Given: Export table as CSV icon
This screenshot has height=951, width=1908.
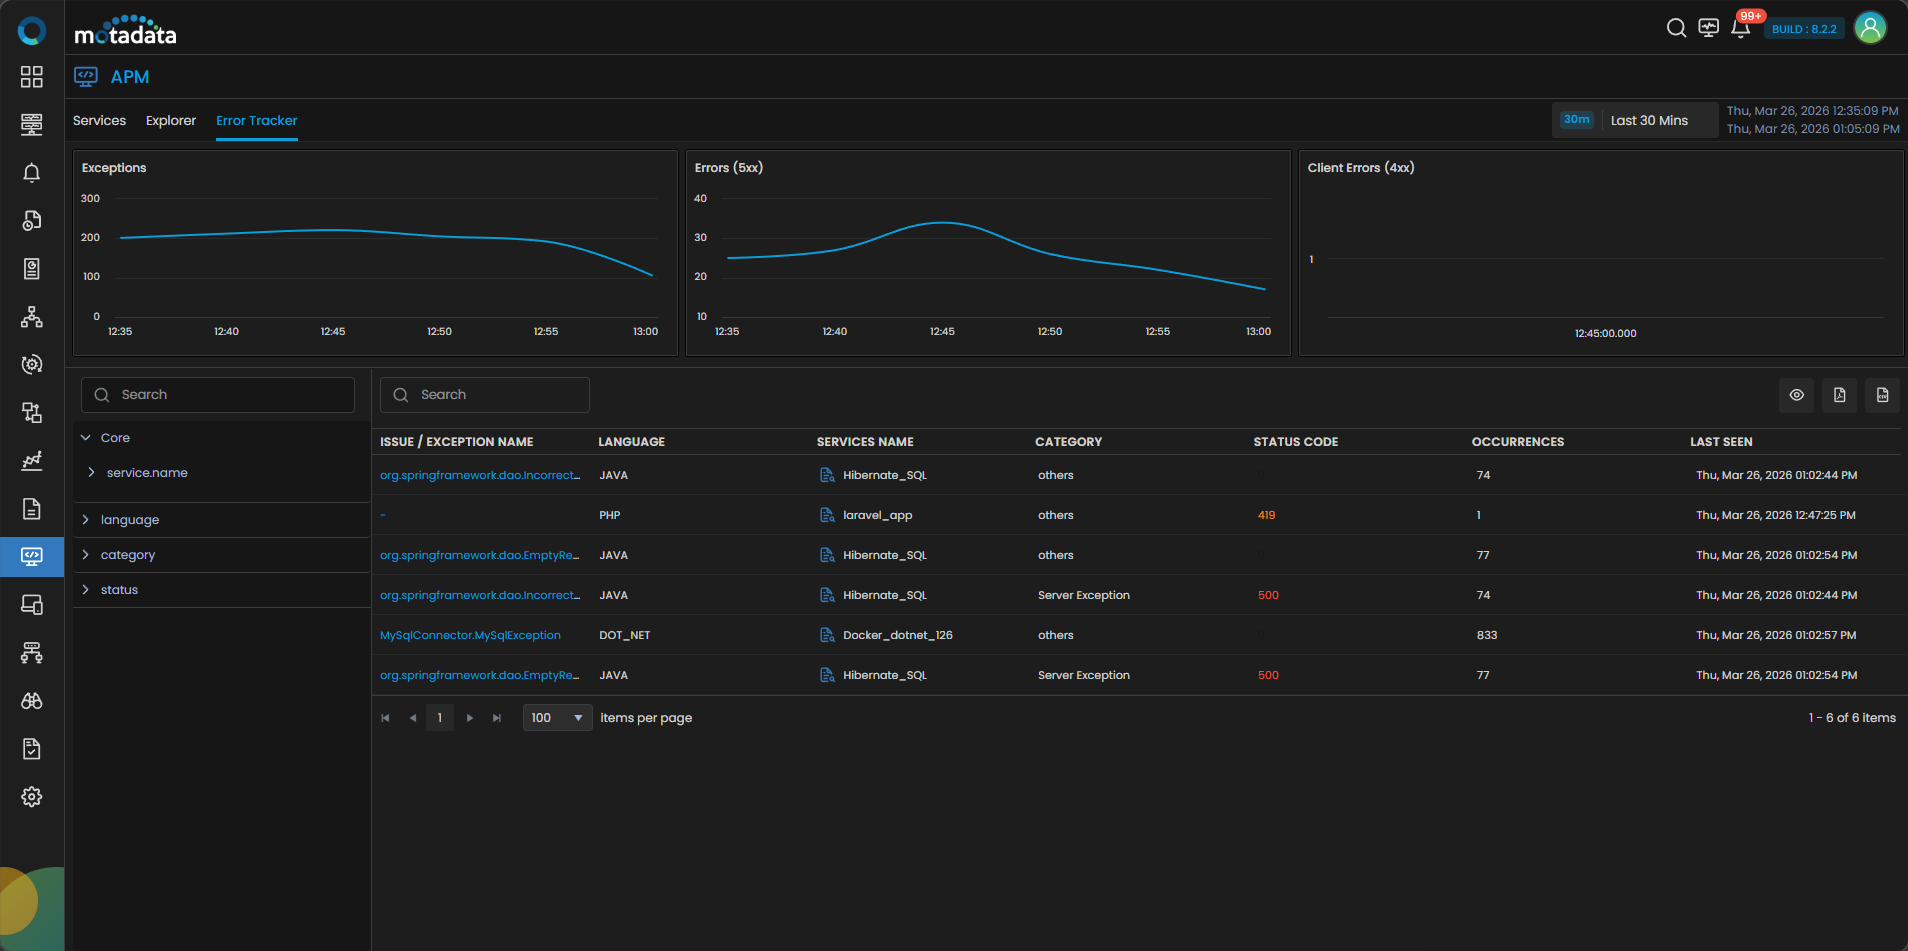Looking at the screenshot, I should click(1882, 395).
